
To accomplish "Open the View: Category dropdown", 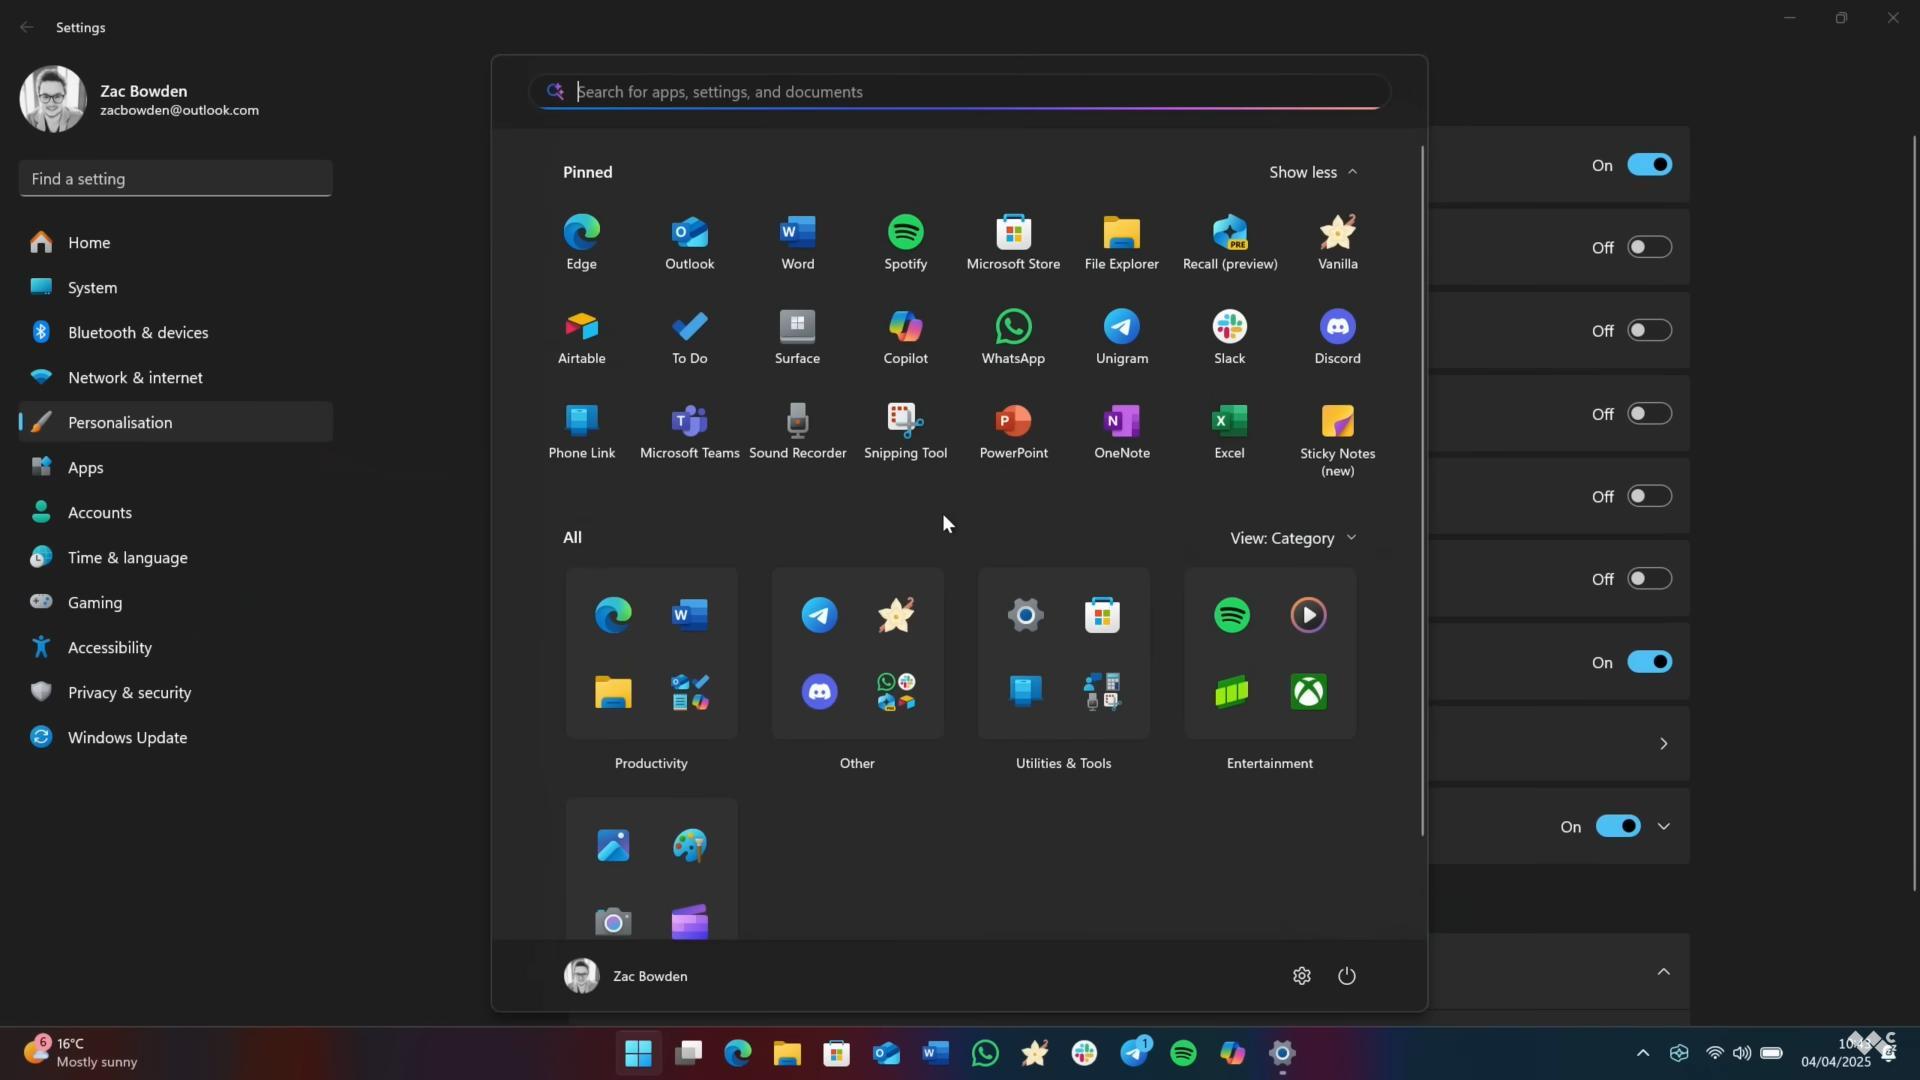I will [x=1293, y=538].
